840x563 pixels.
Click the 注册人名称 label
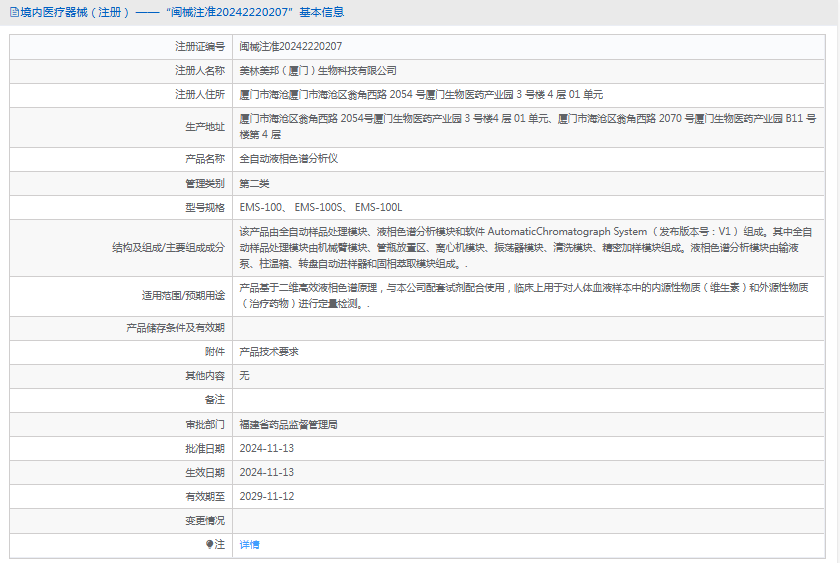click(200, 71)
